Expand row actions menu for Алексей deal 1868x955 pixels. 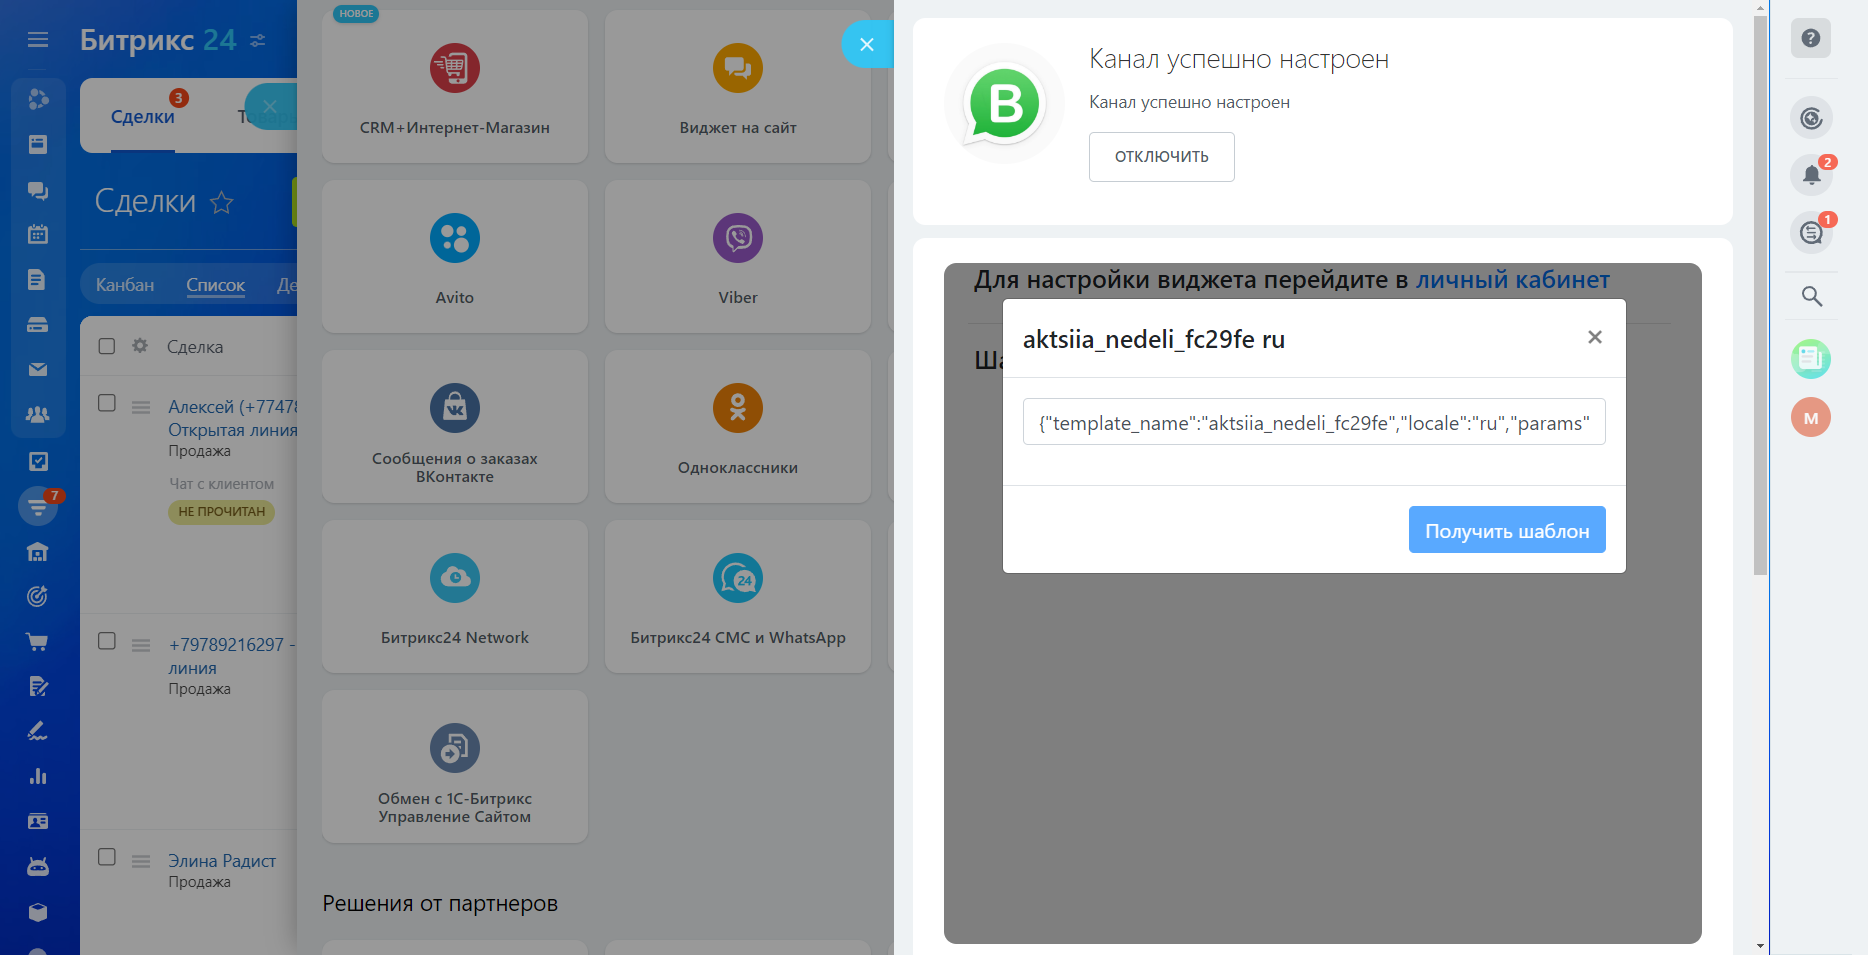[141, 407]
